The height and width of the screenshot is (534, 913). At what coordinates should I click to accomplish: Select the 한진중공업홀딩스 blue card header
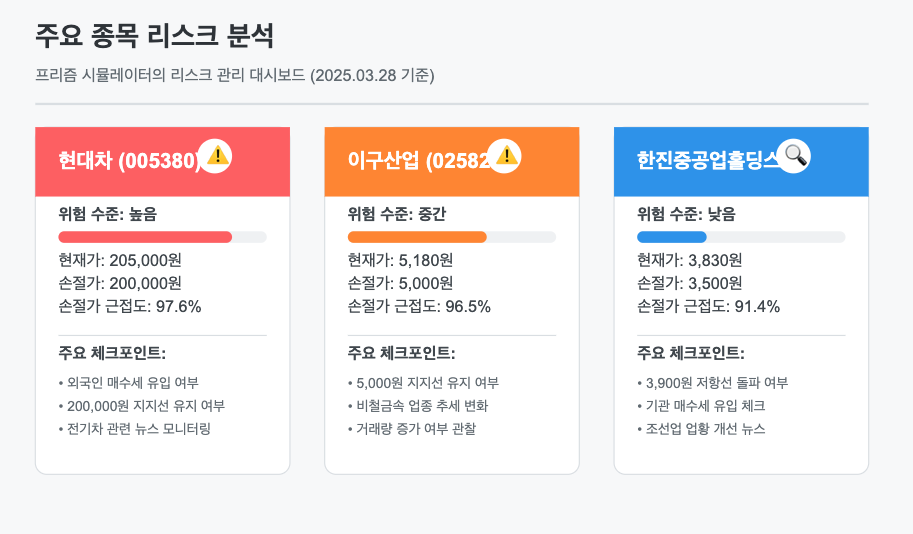pyautogui.click(x=741, y=162)
